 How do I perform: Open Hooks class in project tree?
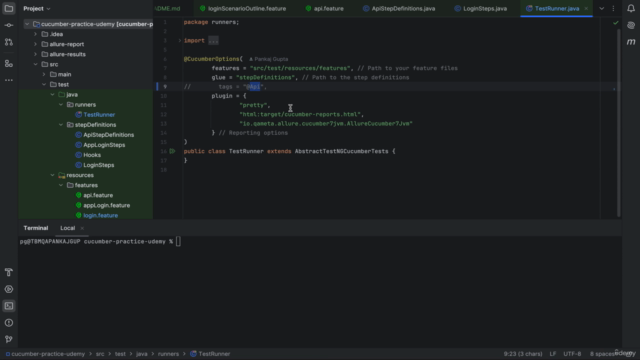point(92,155)
